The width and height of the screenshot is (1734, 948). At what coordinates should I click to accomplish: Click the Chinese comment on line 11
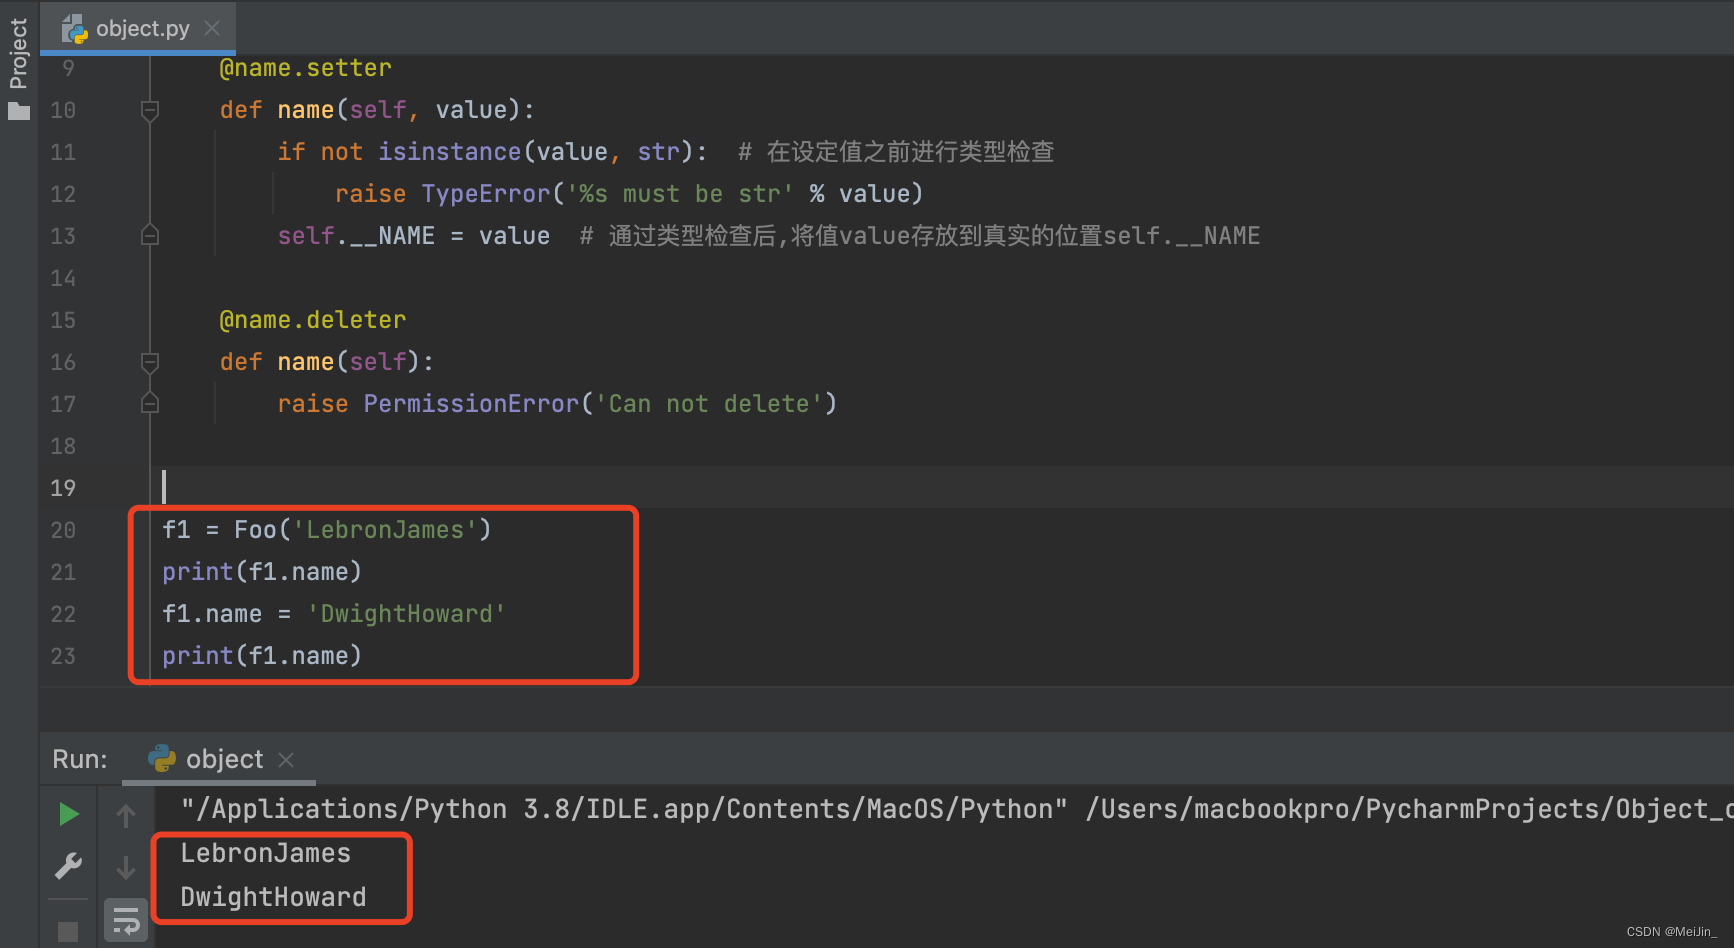[896, 152]
